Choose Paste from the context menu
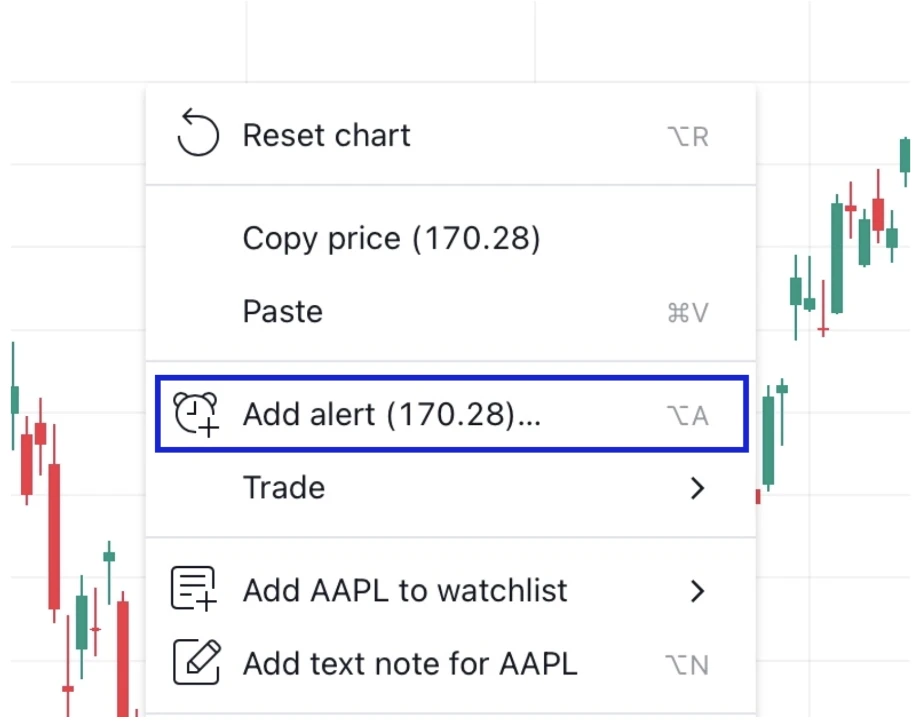920x725 pixels. point(282,311)
